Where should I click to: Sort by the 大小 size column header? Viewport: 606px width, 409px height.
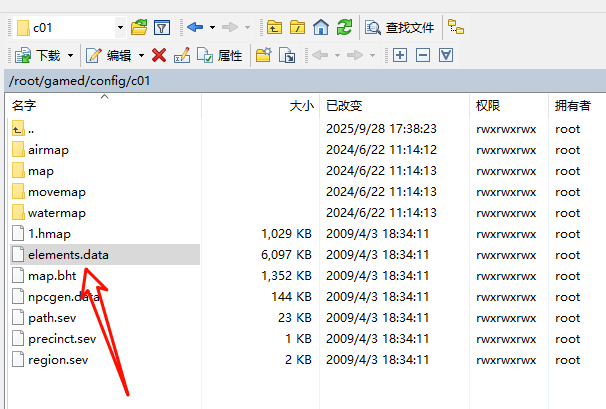(x=300, y=105)
